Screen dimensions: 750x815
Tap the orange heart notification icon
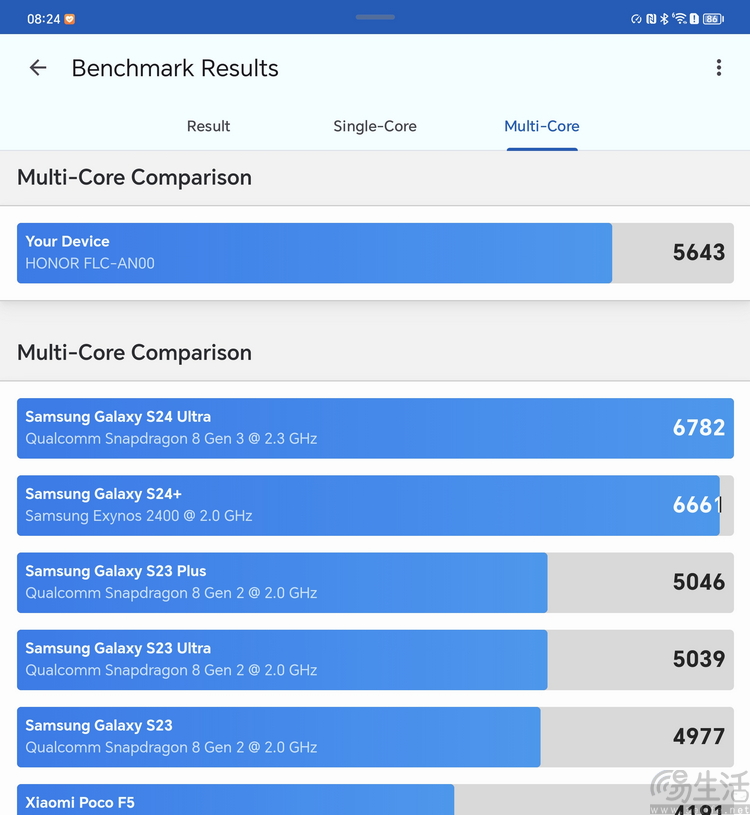(69, 19)
